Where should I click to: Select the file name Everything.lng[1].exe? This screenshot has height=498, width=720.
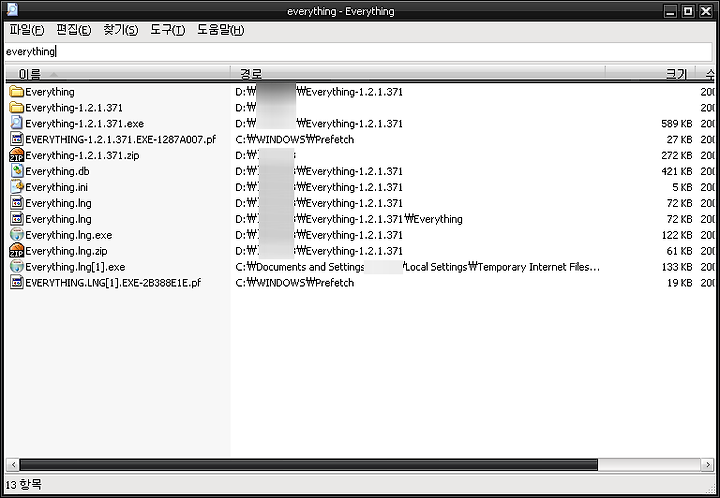tap(75, 267)
